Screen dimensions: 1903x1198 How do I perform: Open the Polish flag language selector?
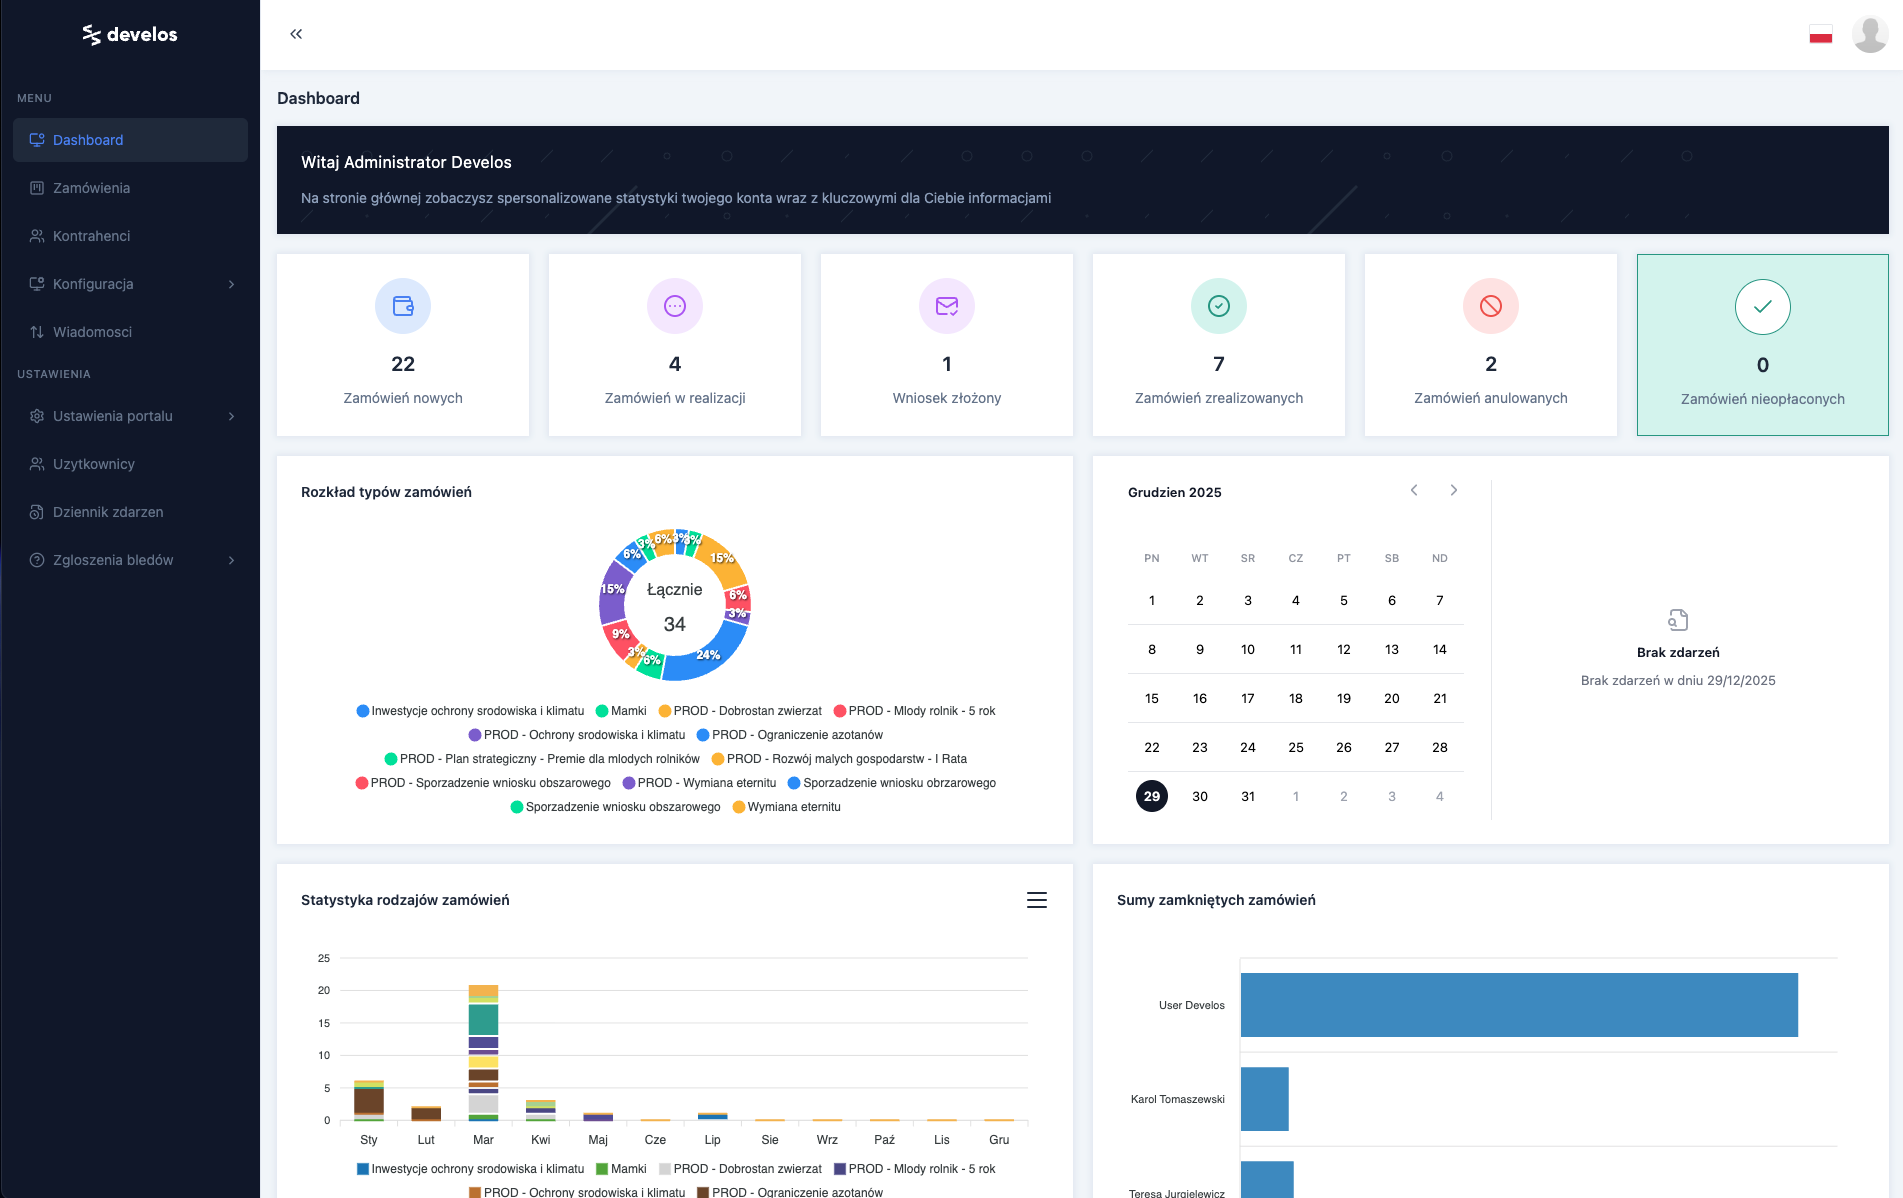1820,35
